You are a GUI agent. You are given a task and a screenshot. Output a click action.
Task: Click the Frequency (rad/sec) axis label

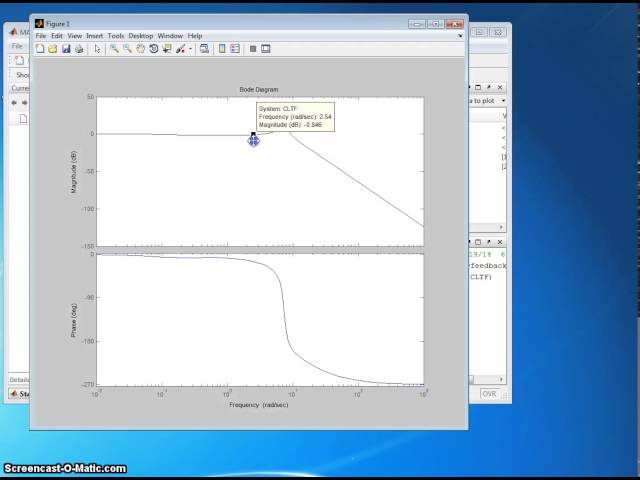(x=259, y=405)
